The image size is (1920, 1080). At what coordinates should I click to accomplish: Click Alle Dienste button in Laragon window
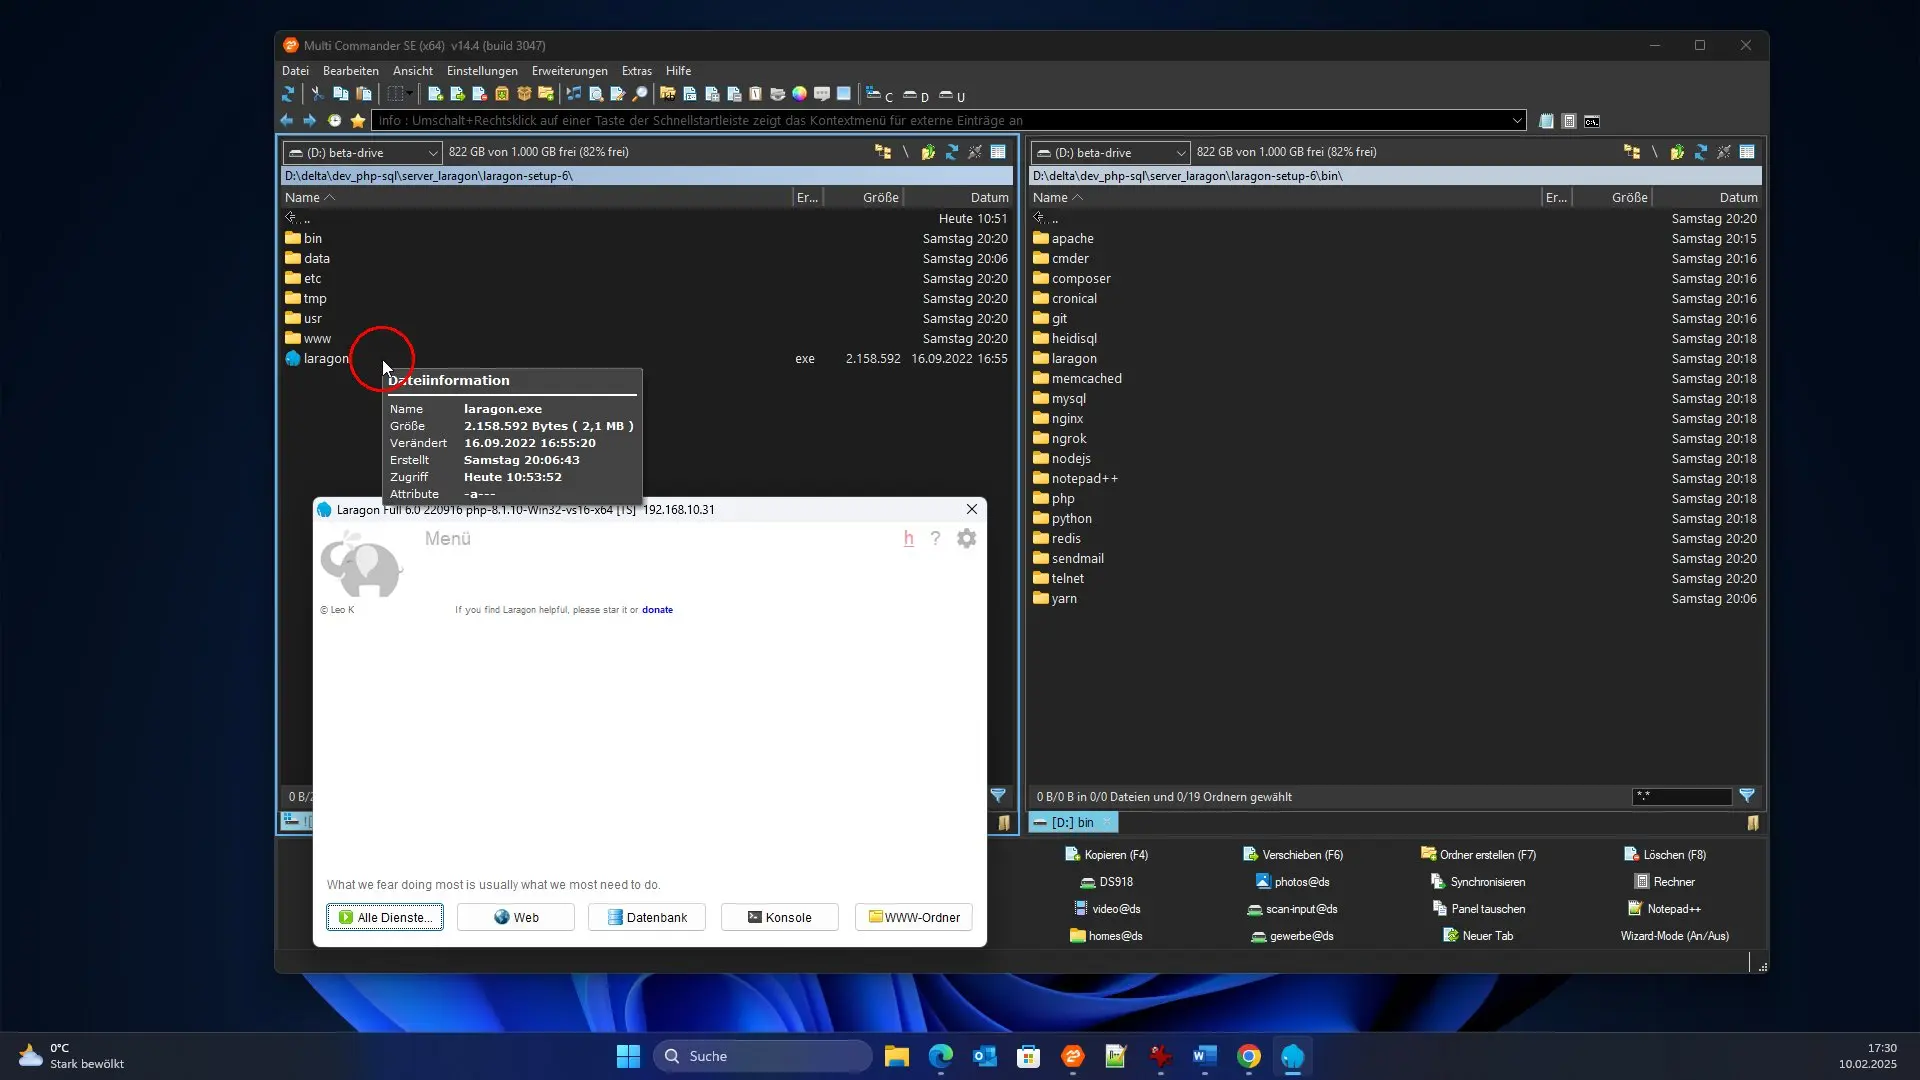[x=385, y=917]
